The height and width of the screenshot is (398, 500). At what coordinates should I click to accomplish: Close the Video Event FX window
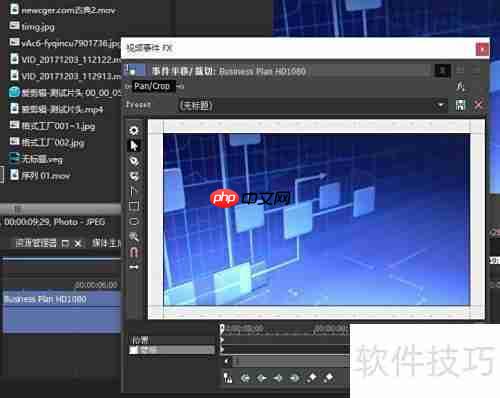click(x=482, y=49)
